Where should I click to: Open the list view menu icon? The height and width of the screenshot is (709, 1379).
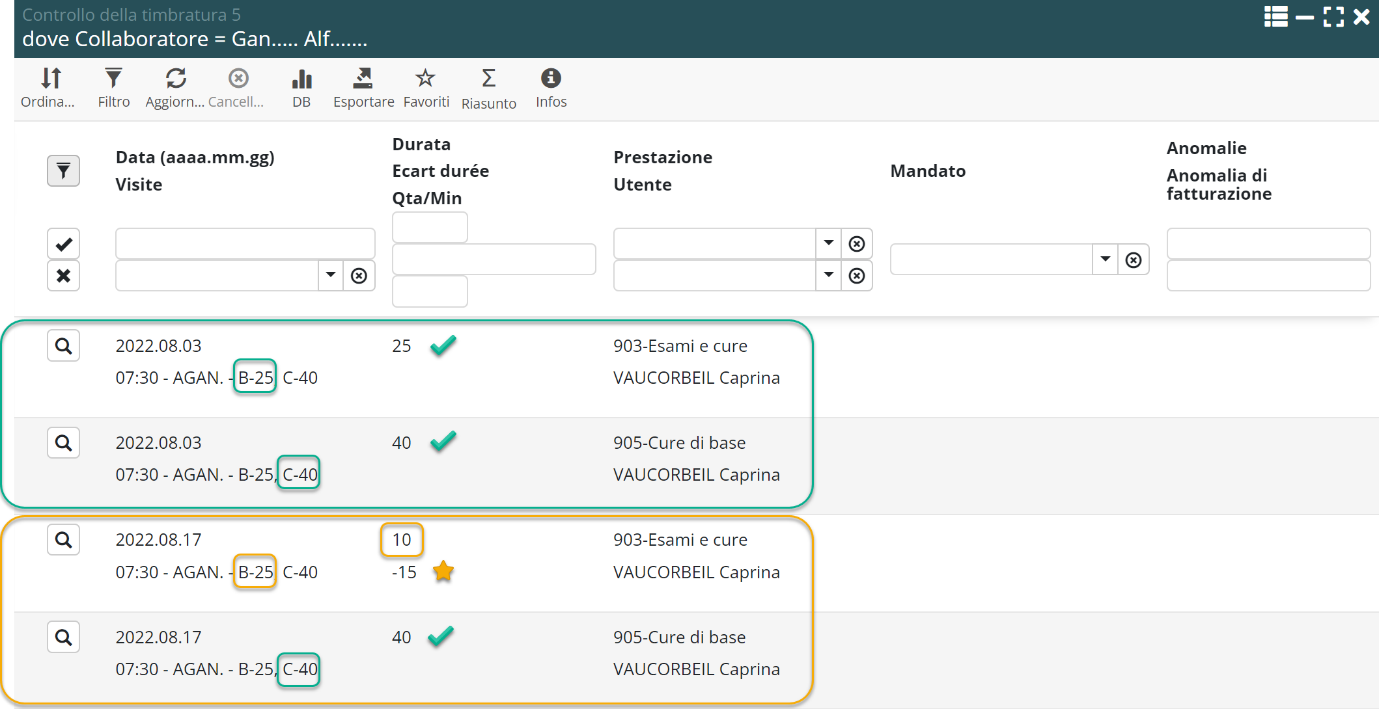(x=1275, y=16)
